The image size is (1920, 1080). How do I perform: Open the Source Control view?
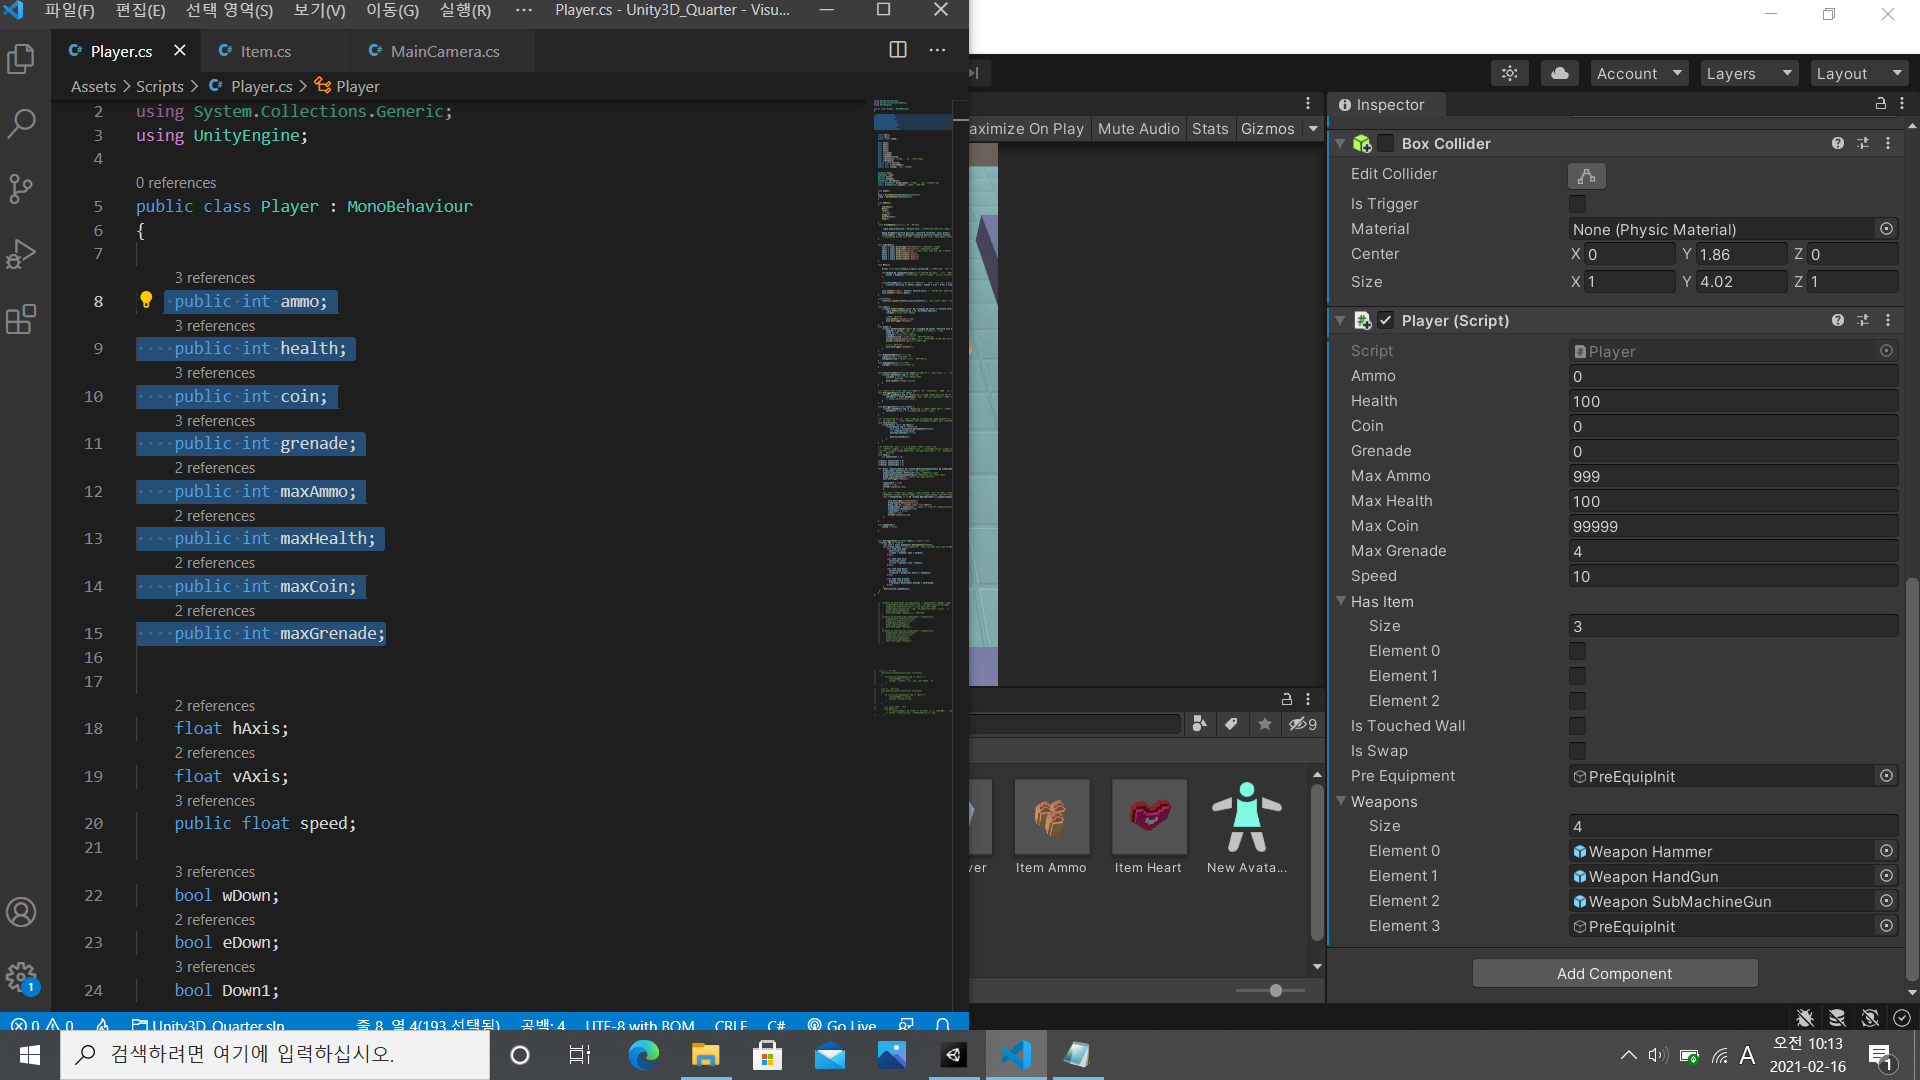tap(21, 188)
